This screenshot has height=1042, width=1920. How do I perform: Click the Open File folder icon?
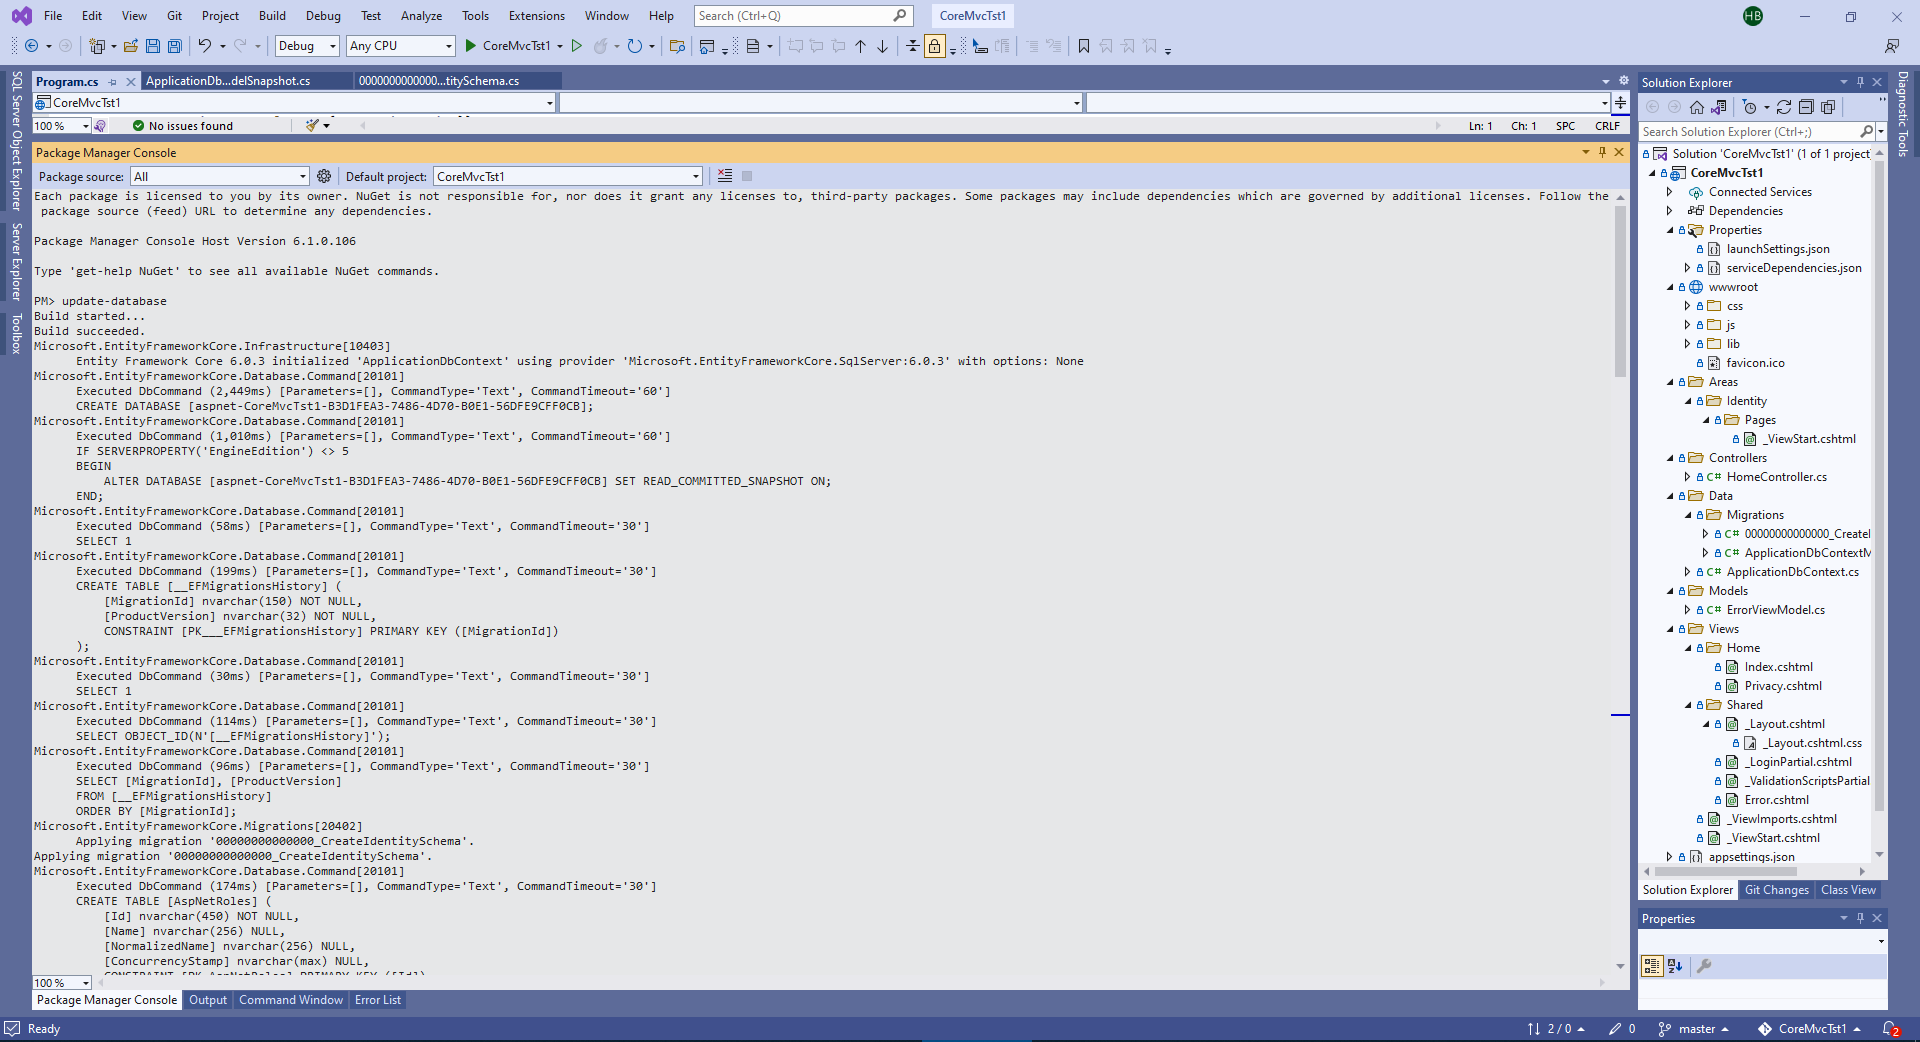click(x=131, y=46)
